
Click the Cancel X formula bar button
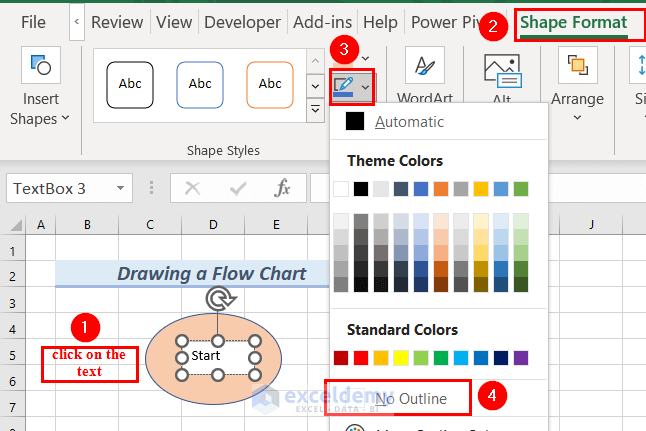click(x=192, y=188)
